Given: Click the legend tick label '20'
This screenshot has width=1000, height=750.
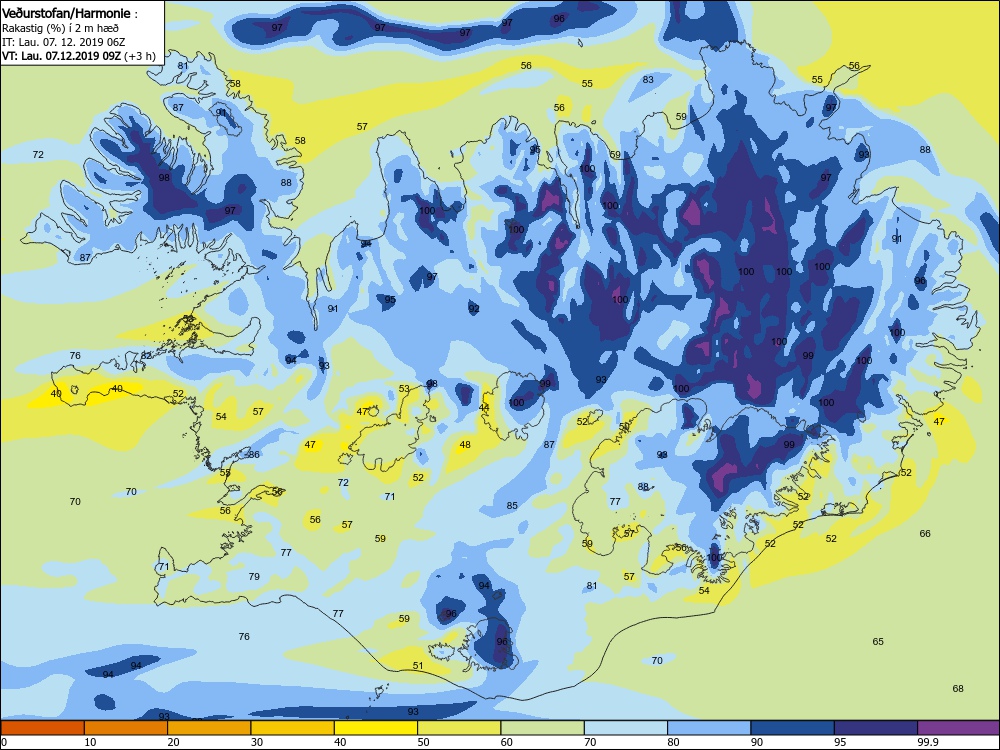Looking at the screenshot, I should [174, 742].
